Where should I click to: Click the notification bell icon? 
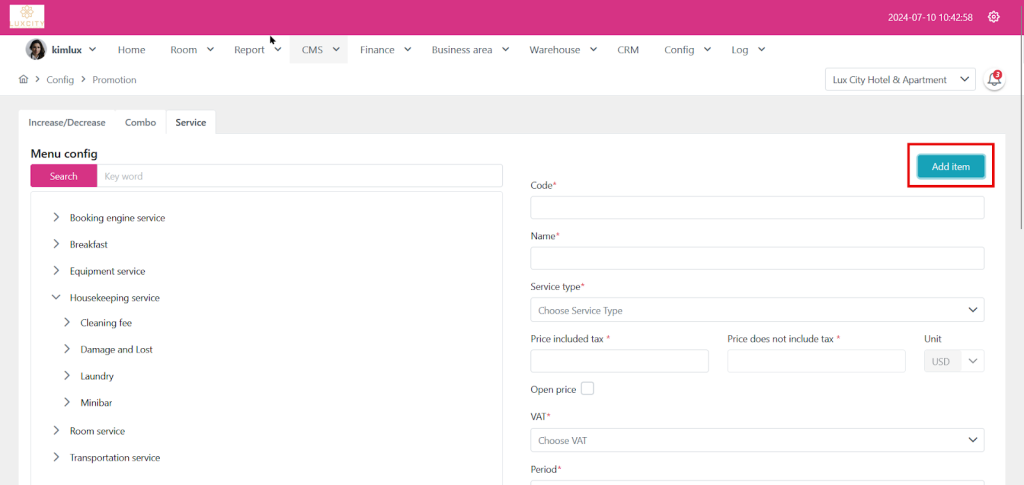click(x=994, y=80)
